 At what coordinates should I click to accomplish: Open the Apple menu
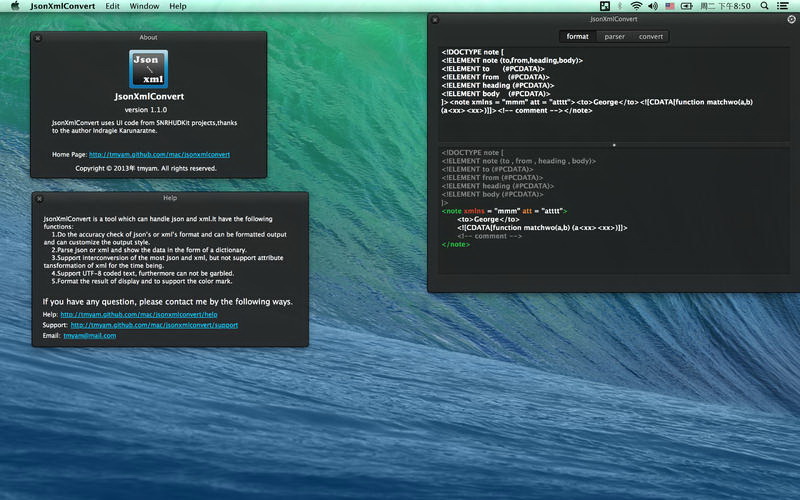pos(14,6)
